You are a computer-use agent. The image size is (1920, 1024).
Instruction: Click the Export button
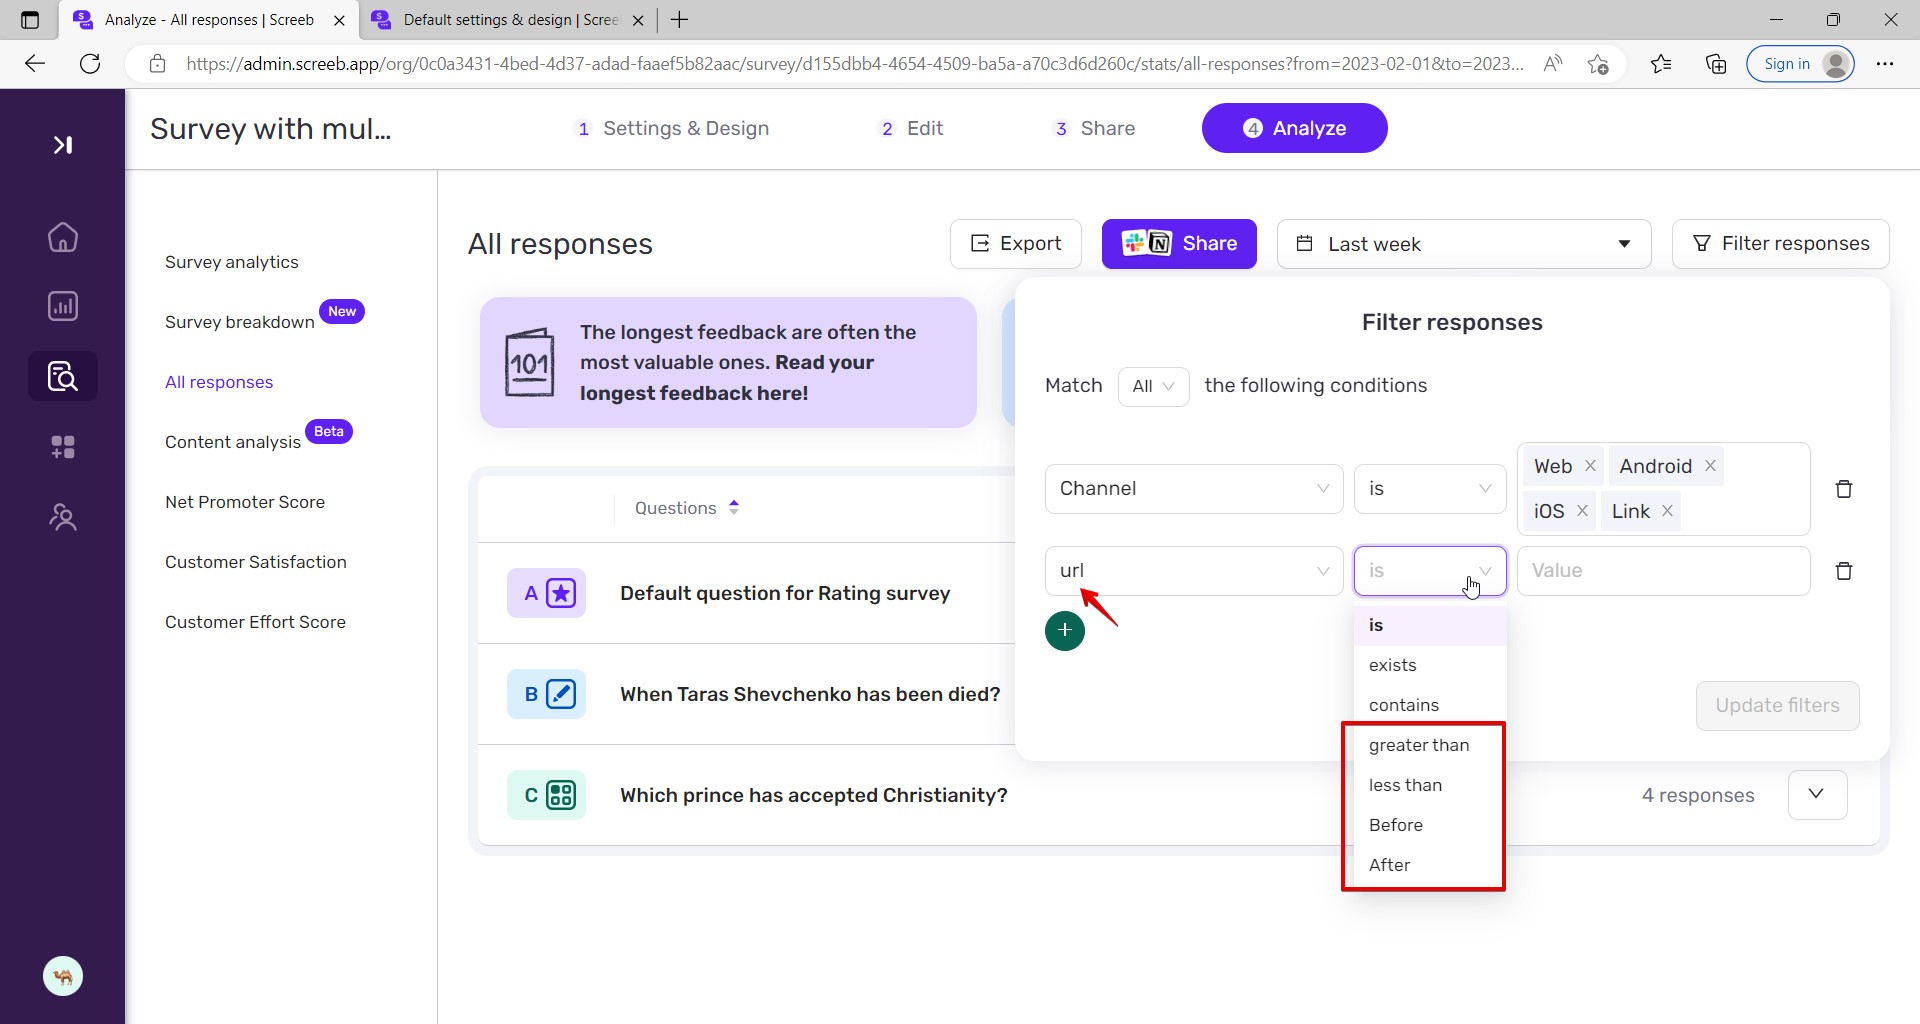tap(1016, 244)
